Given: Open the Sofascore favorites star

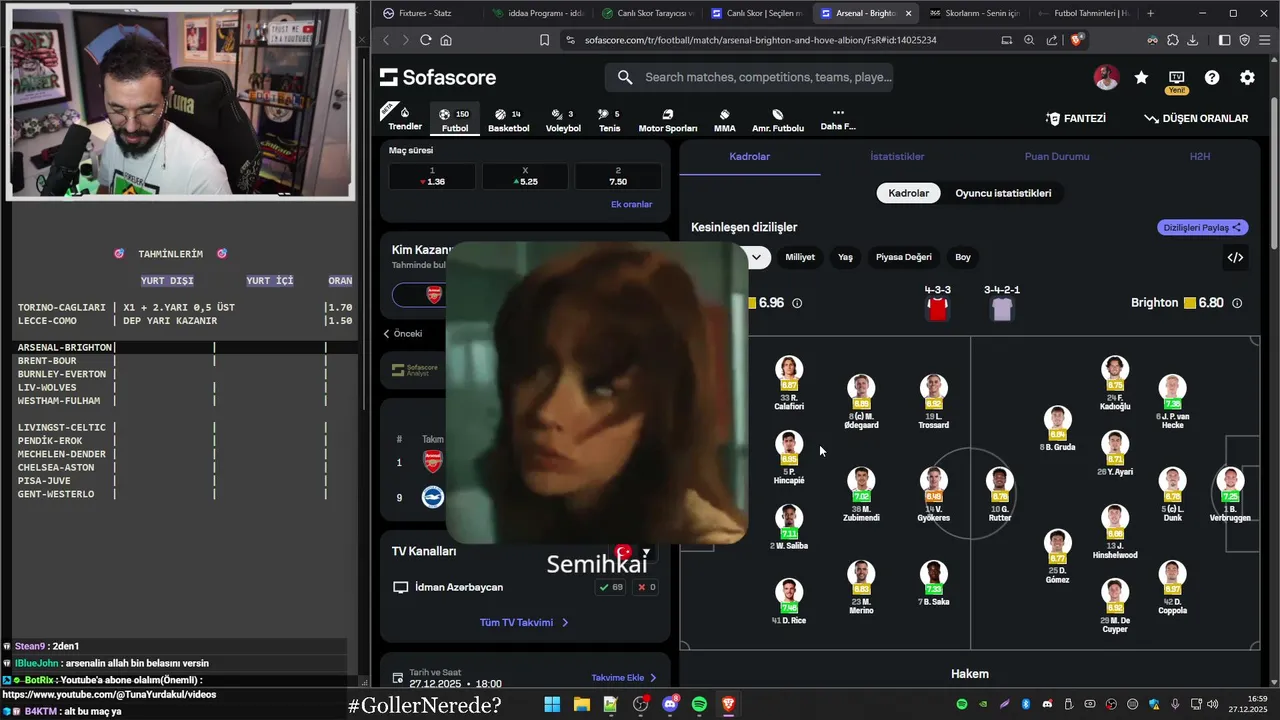Looking at the screenshot, I should 1141,77.
